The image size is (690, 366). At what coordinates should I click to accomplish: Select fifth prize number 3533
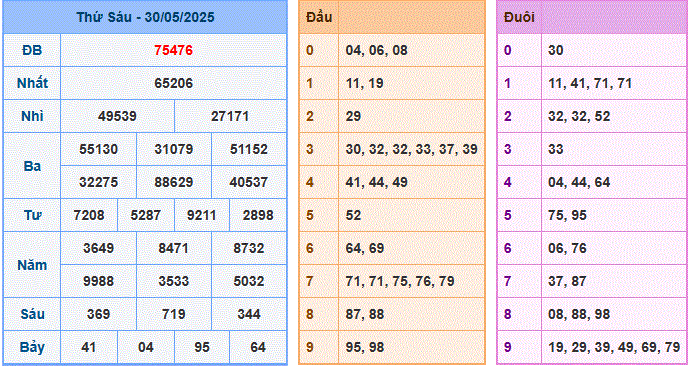(173, 281)
